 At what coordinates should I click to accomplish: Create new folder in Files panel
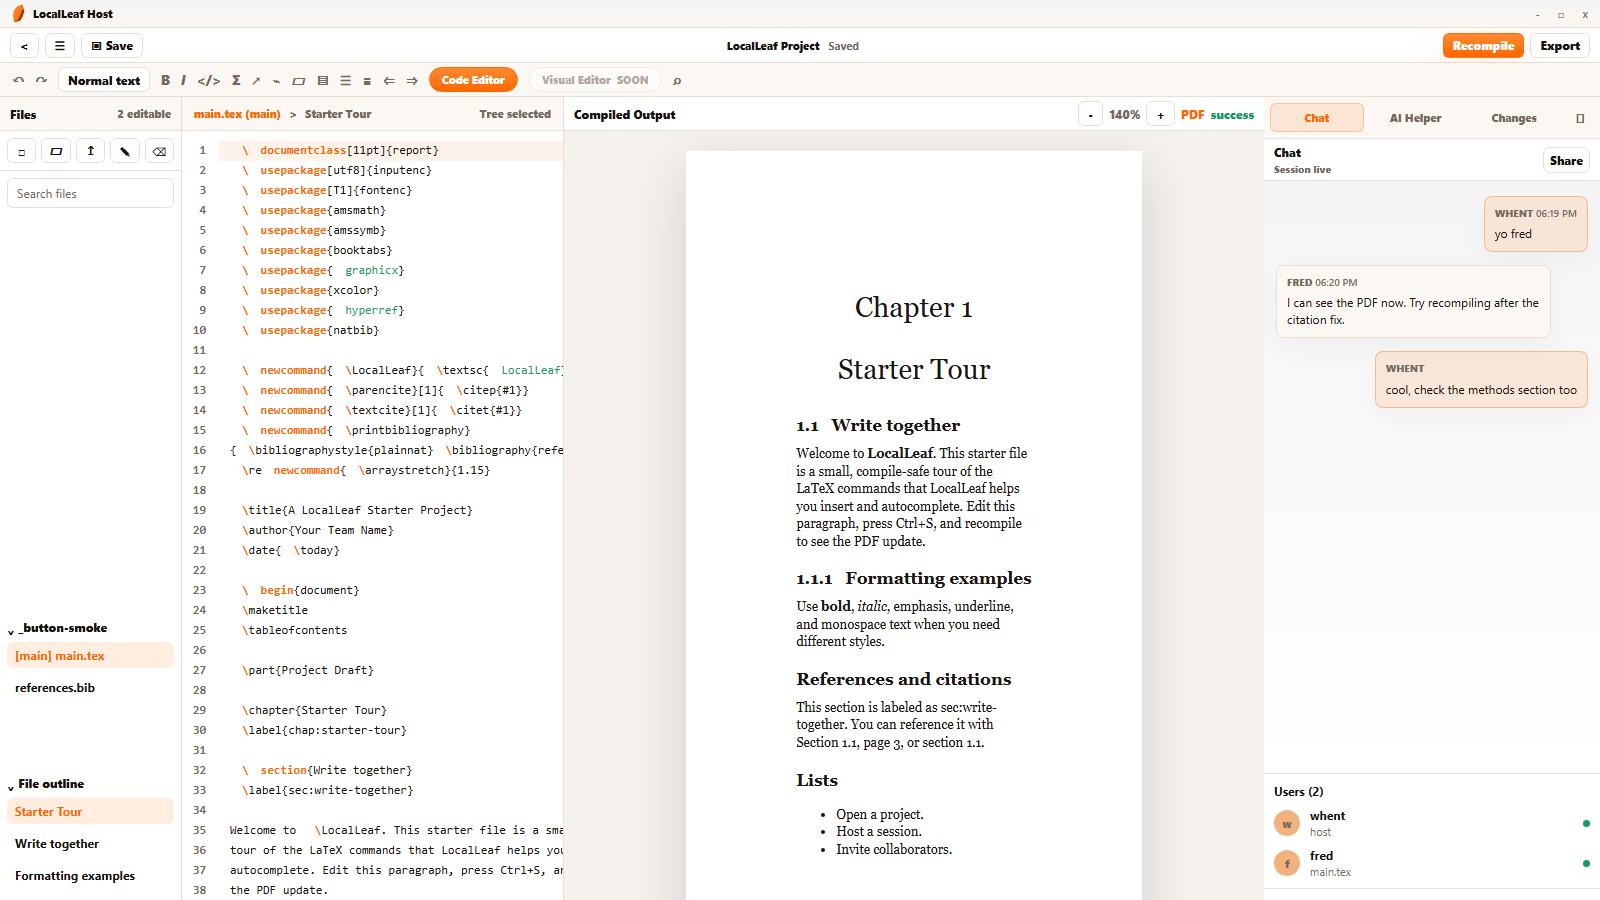pos(56,151)
